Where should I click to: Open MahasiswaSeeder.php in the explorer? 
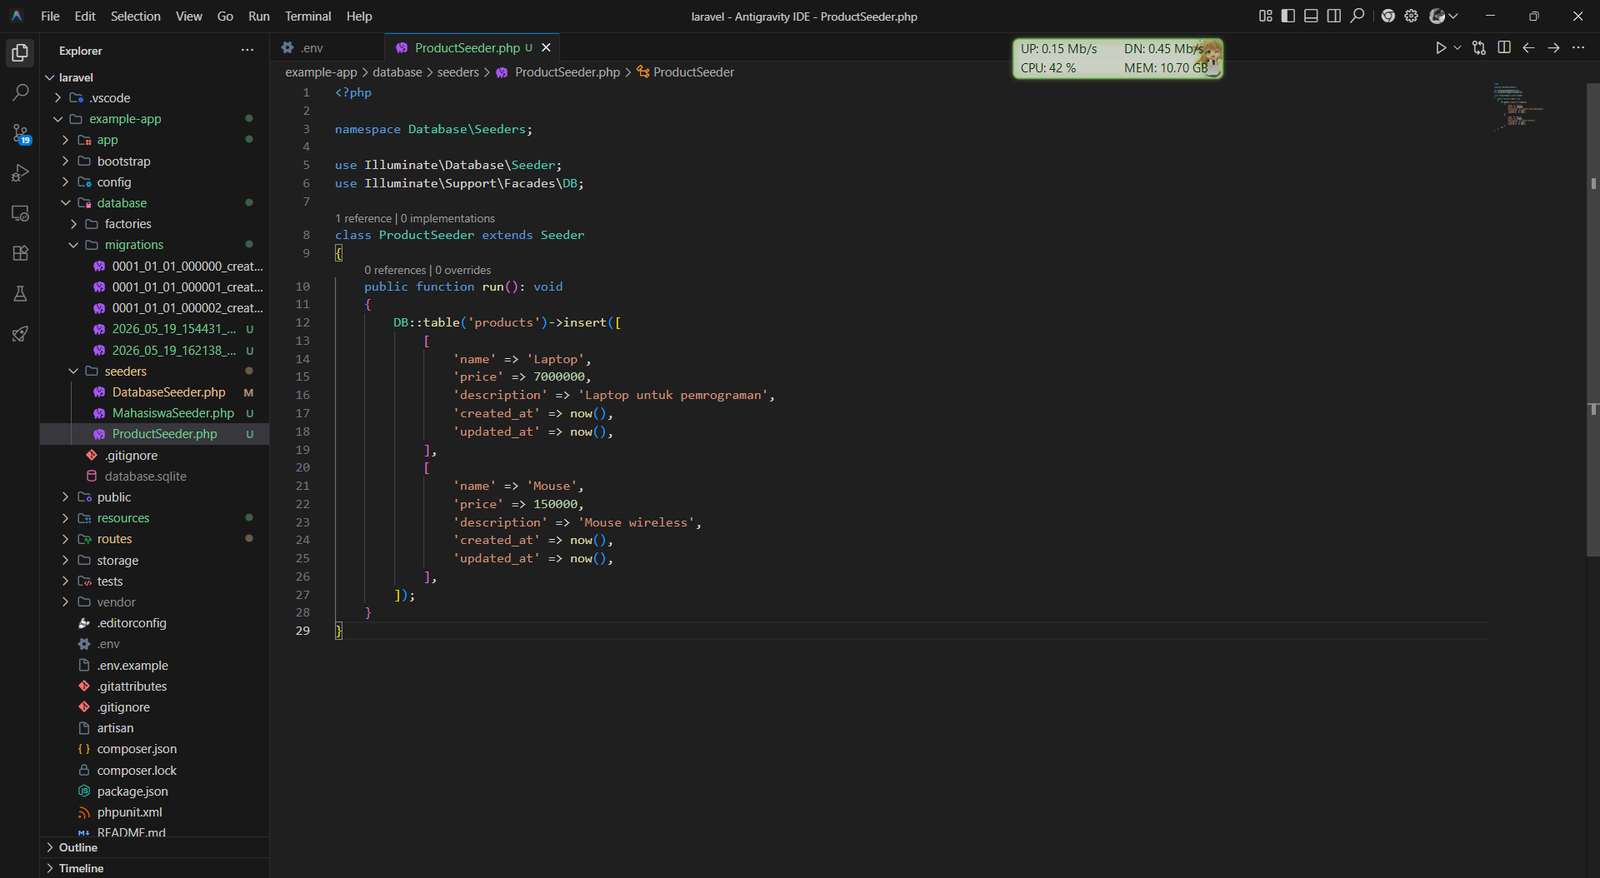click(x=173, y=413)
